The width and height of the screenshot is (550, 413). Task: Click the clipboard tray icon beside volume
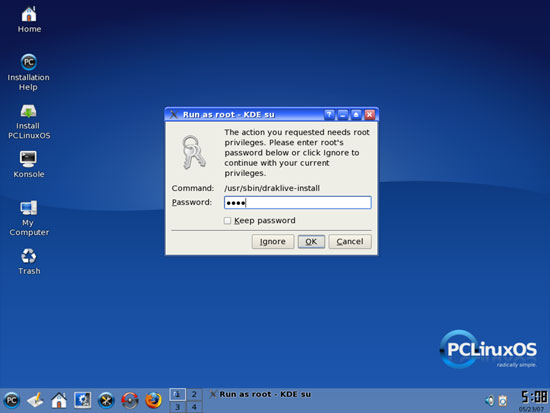click(503, 400)
